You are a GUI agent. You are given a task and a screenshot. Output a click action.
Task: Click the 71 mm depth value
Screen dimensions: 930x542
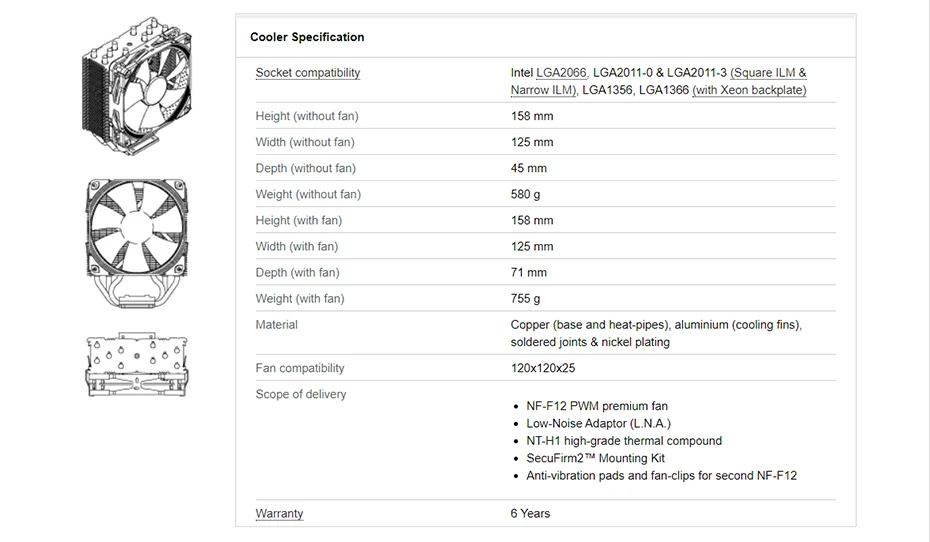(x=529, y=272)
